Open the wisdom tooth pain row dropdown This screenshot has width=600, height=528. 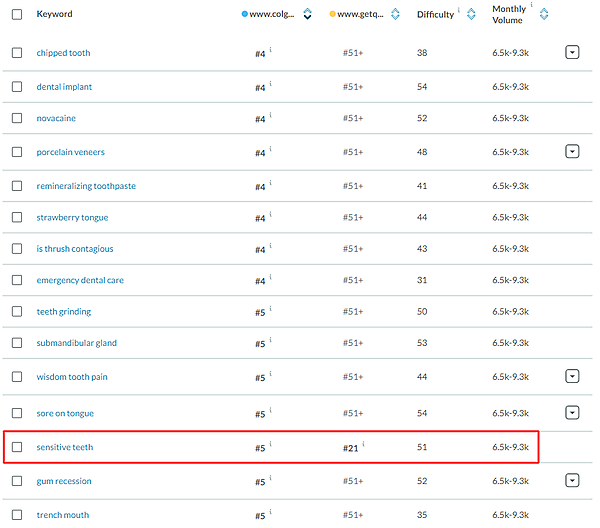click(572, 377)
